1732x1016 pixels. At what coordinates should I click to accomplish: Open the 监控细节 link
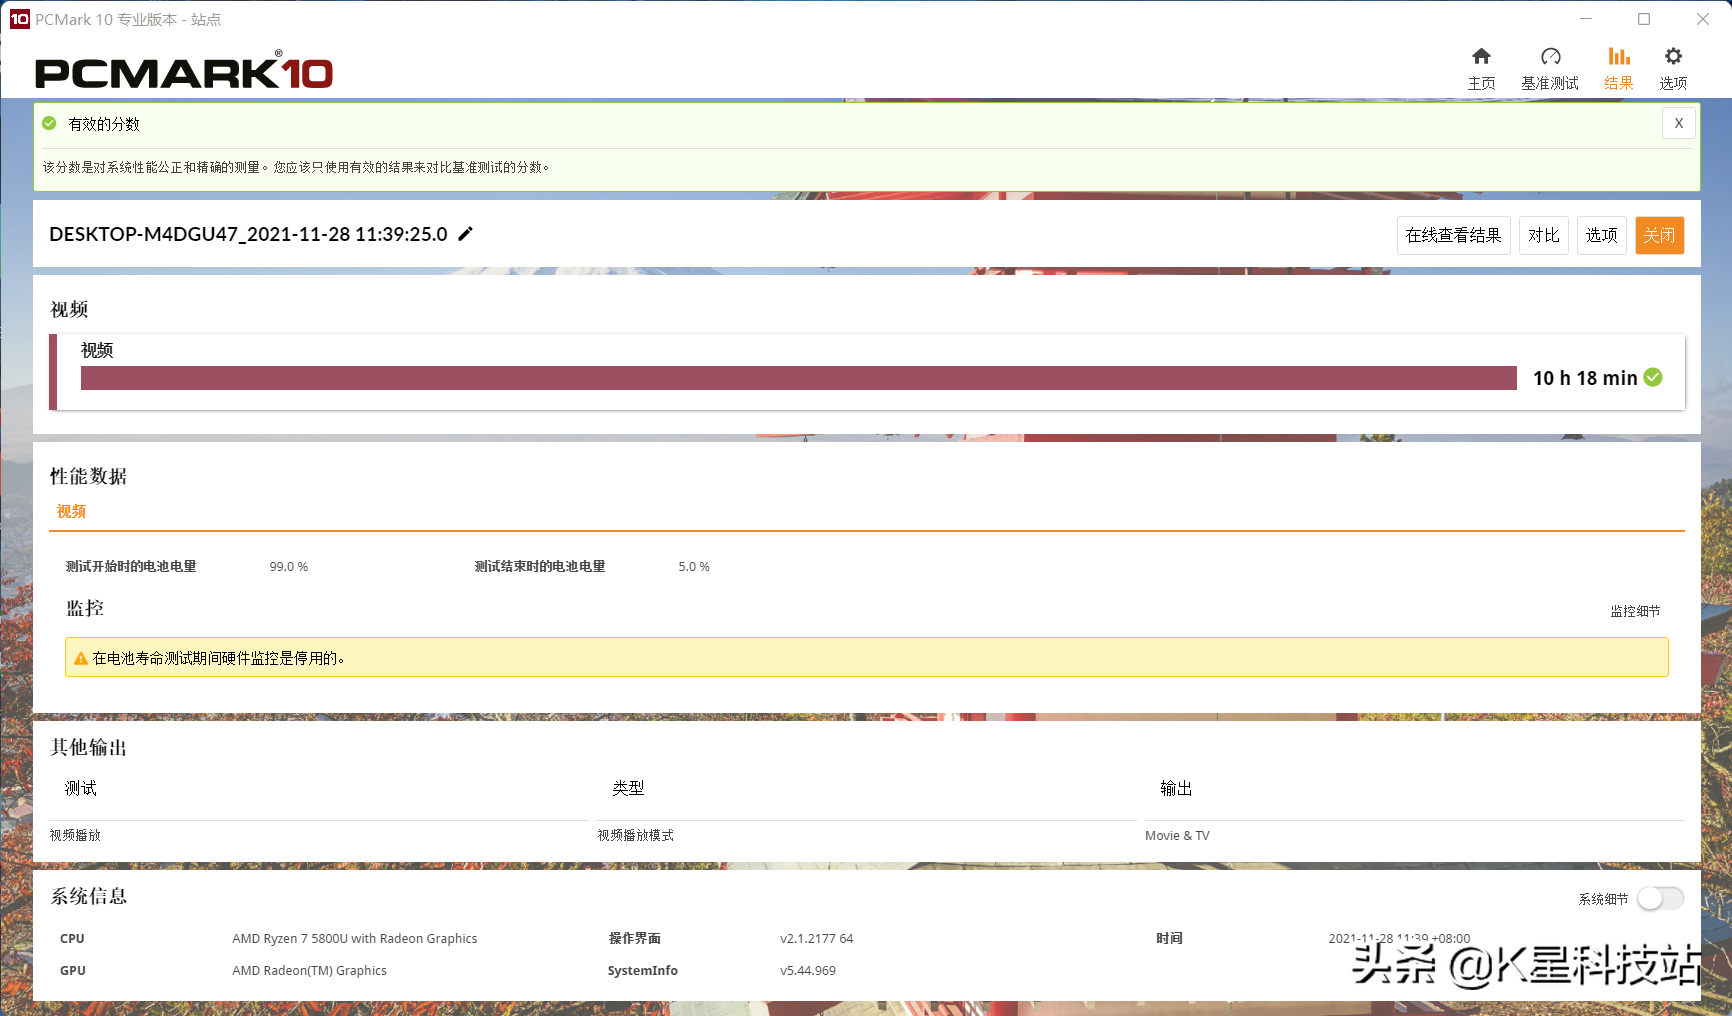pyautogui.click(x=1635, y=611)
